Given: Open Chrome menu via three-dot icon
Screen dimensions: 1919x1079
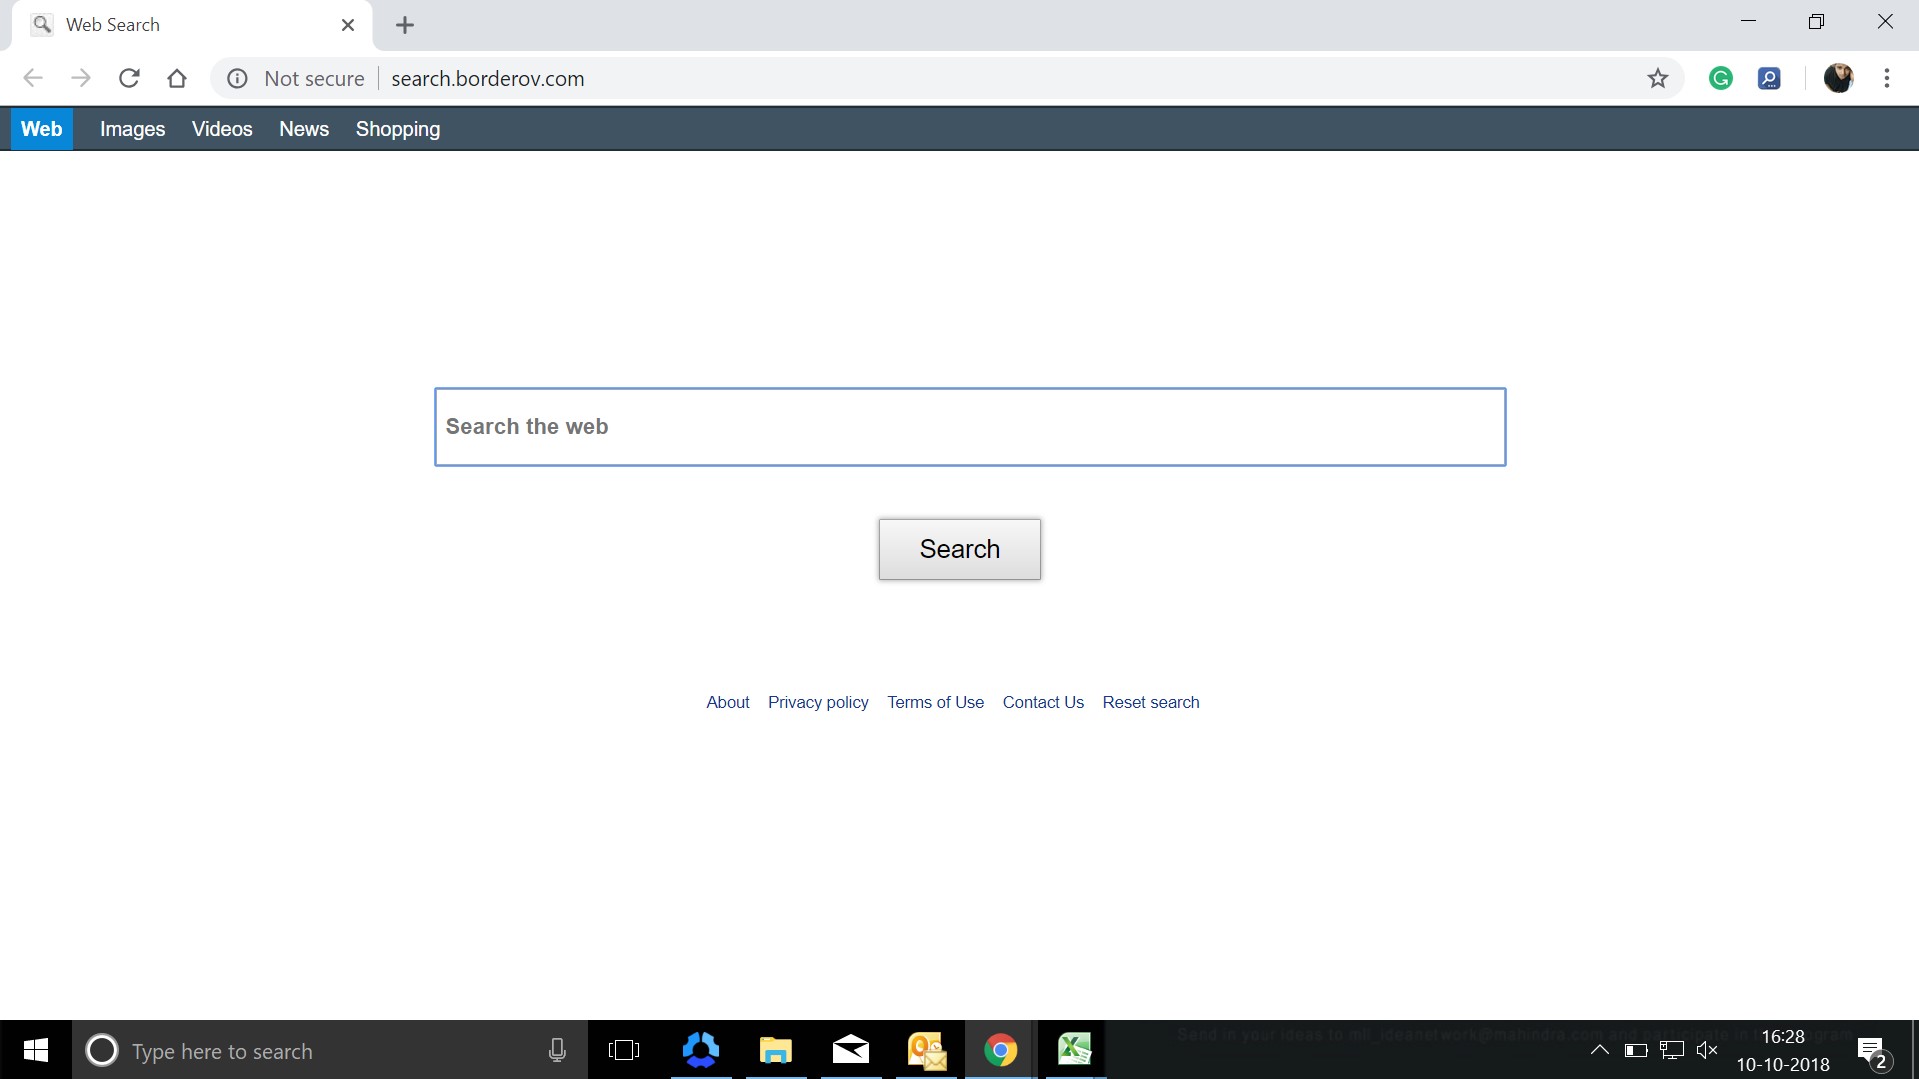Looking at the screenshot, I should coord(1887,78).
